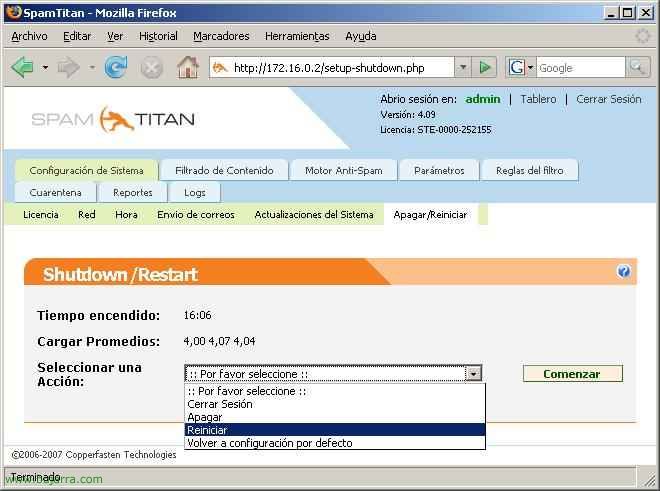Select the Apagar/Reiniciar subtab

[430, 215]
